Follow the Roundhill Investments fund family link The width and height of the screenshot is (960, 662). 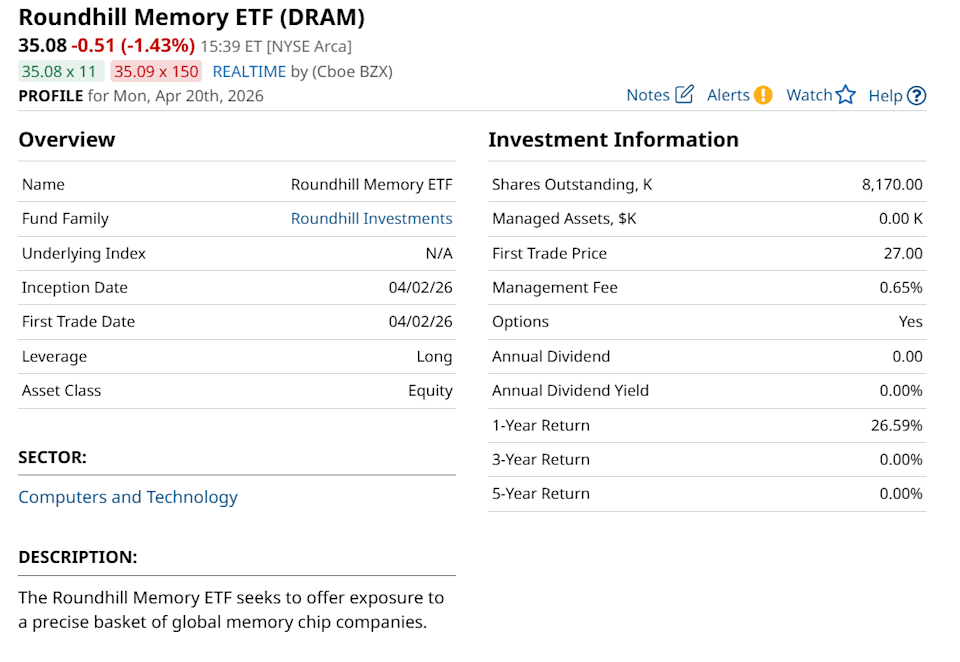[x=371, y=218]
